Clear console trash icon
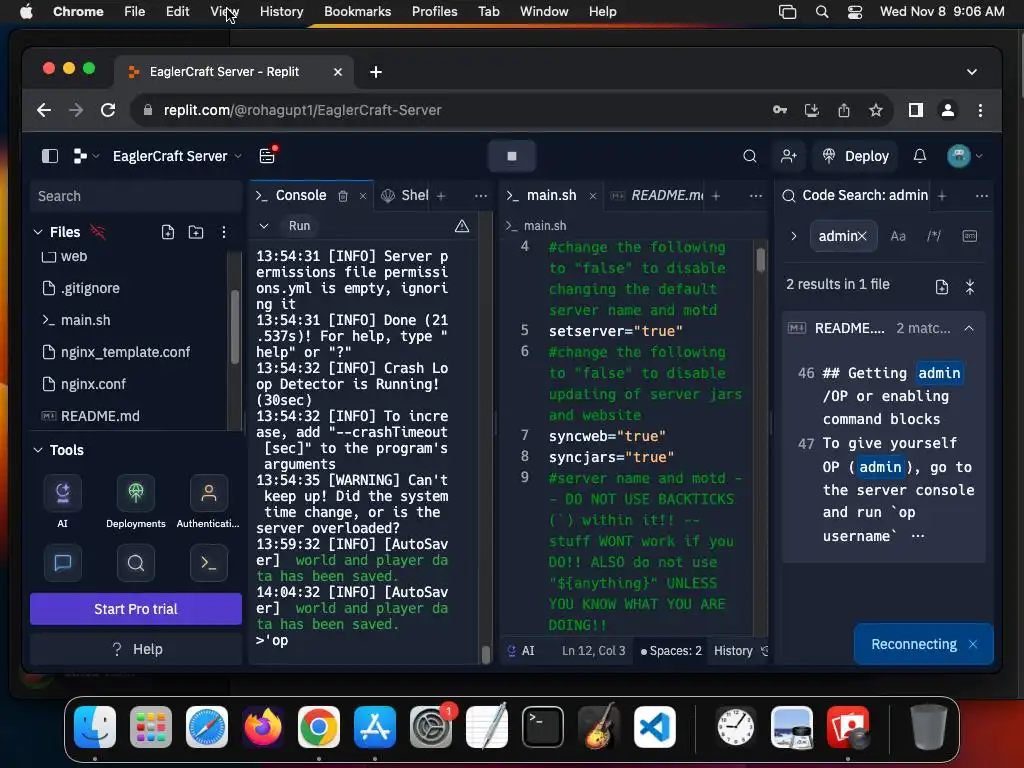 click(343, 196)
